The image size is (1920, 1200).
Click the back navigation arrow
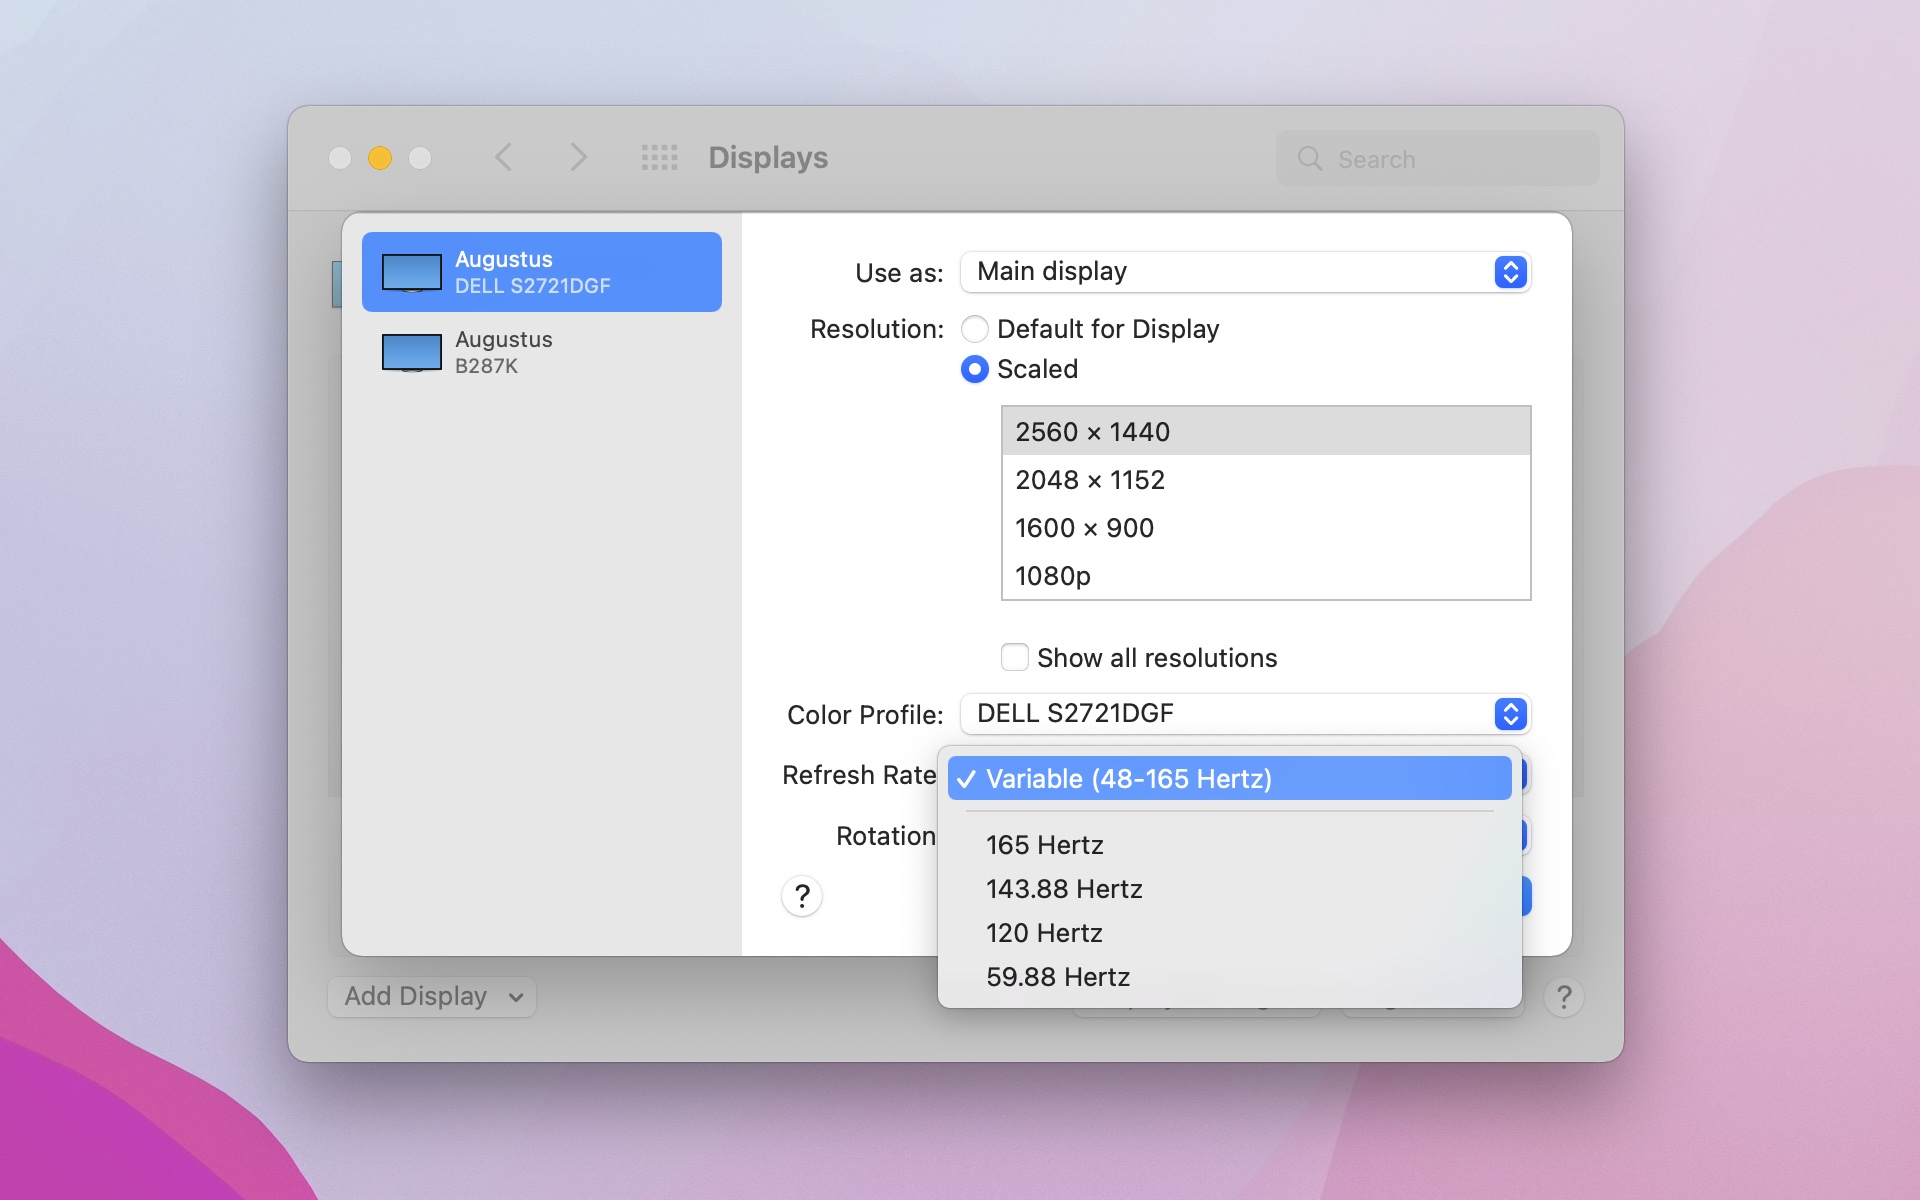[x=505, y=157]
